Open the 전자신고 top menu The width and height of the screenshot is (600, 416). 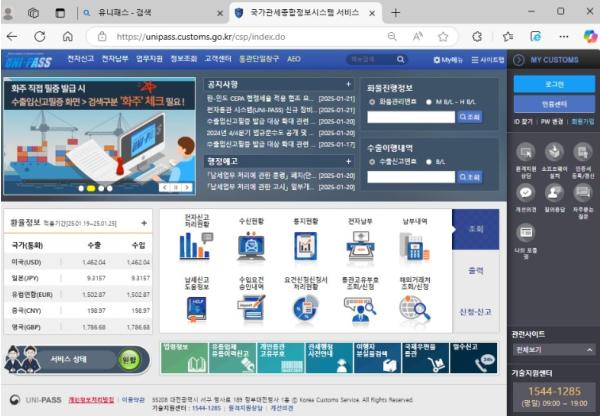point(82,59)
